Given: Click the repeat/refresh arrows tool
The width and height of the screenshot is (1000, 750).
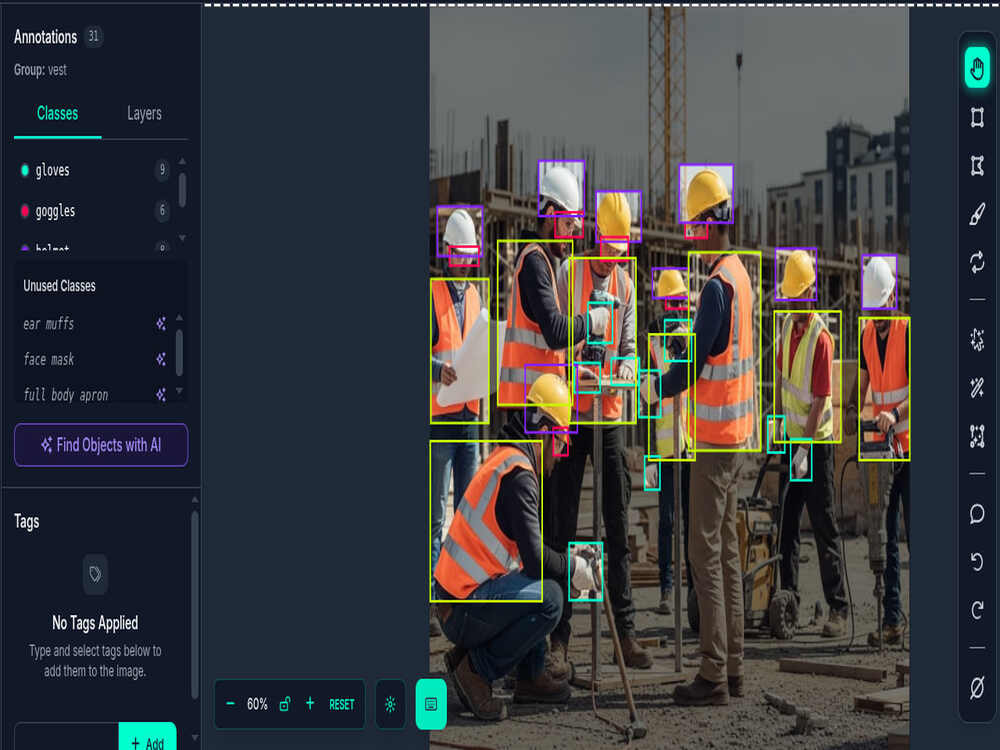Looking at the screenshot, I should click(977, 262).
